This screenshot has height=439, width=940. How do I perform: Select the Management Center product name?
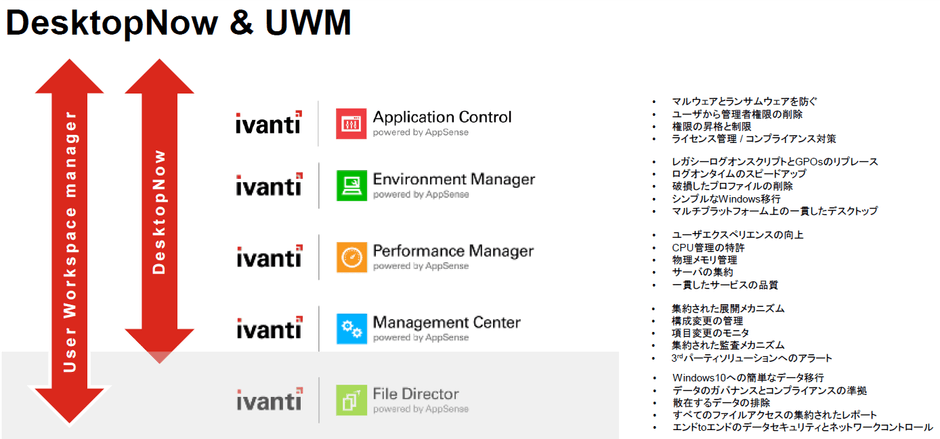[x=446, y=322]
